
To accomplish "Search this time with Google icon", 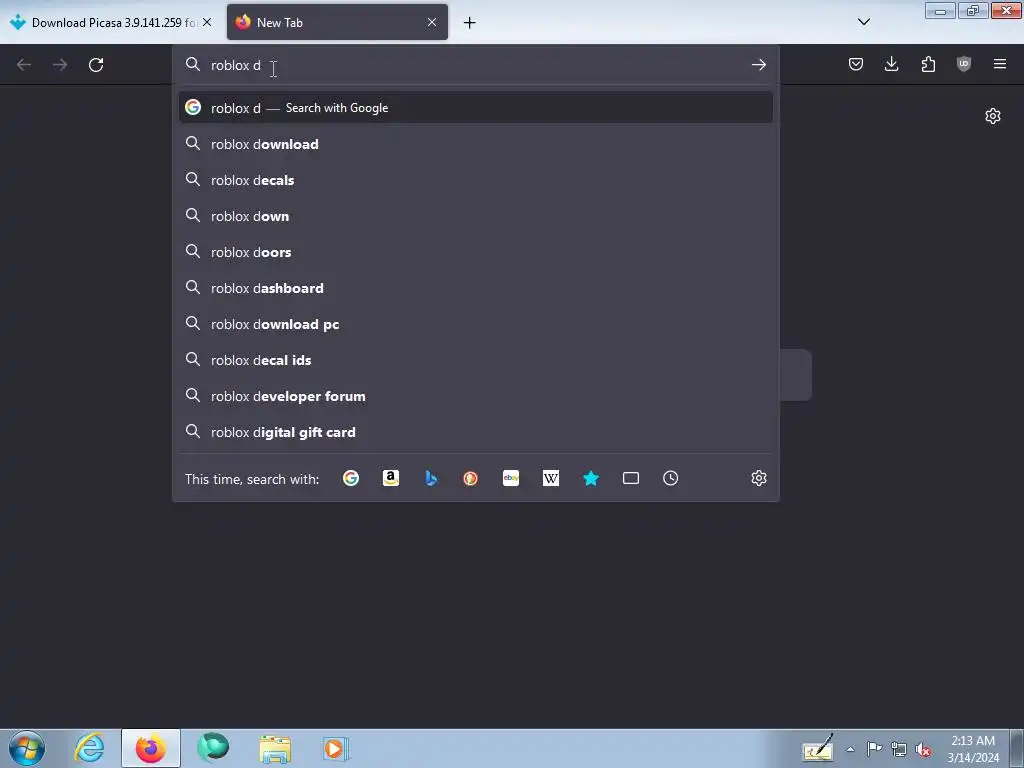I will (351, 478).
